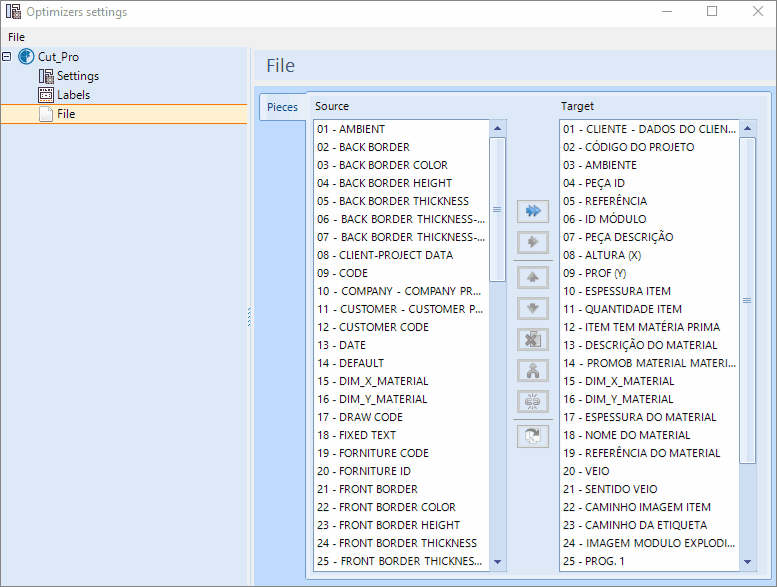Click the Target list scrollbar thumb
Viewport: 777px width, 587px height.
click(x=748, y=301)
